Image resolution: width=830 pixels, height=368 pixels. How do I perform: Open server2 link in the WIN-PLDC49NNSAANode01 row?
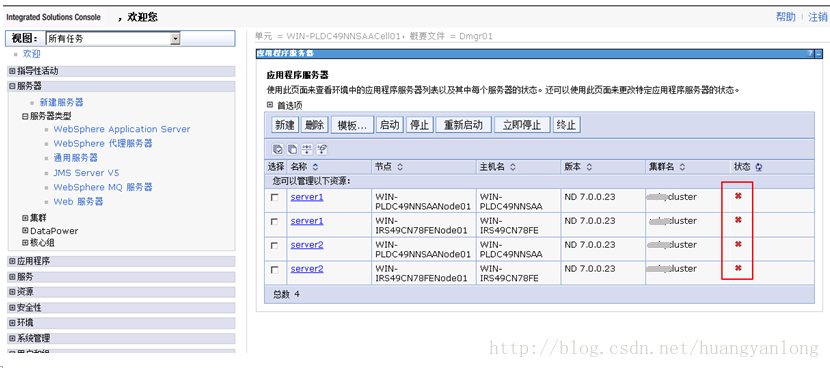pyautogui.click(x=307, y=245)
